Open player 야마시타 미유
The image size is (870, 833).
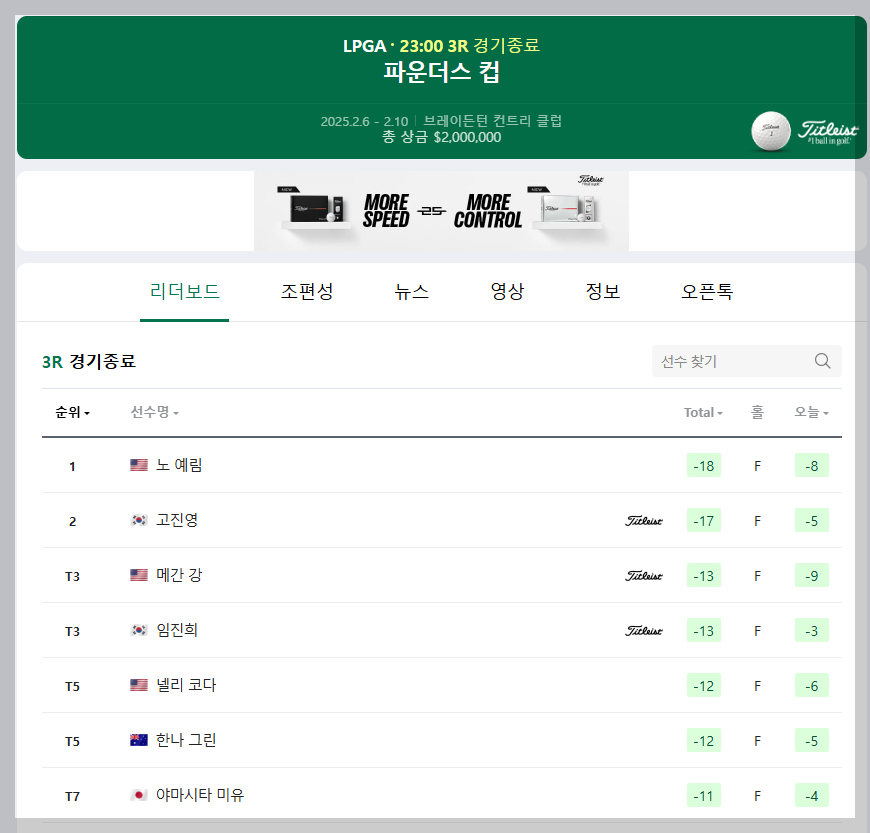coord(200,795)
